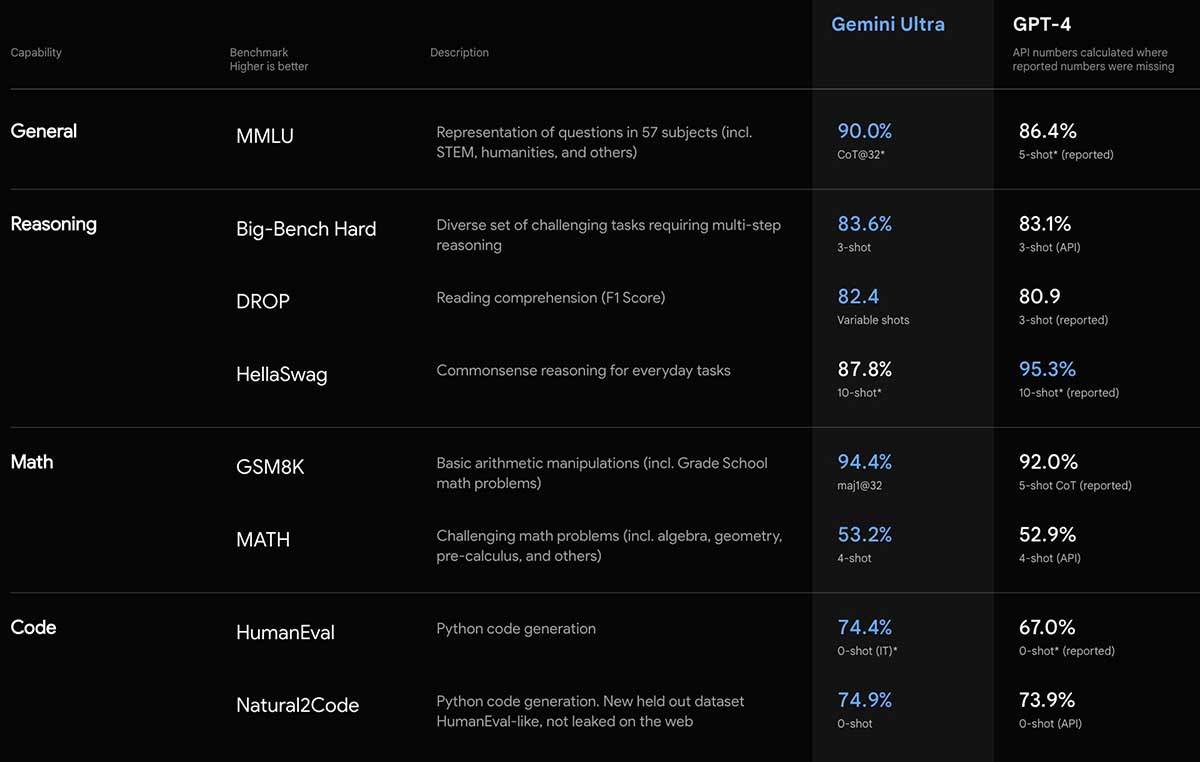Screen dimensions: 1200x762
Task: Click the GSM8K benchmark label
Action: (x=270, y=467)
